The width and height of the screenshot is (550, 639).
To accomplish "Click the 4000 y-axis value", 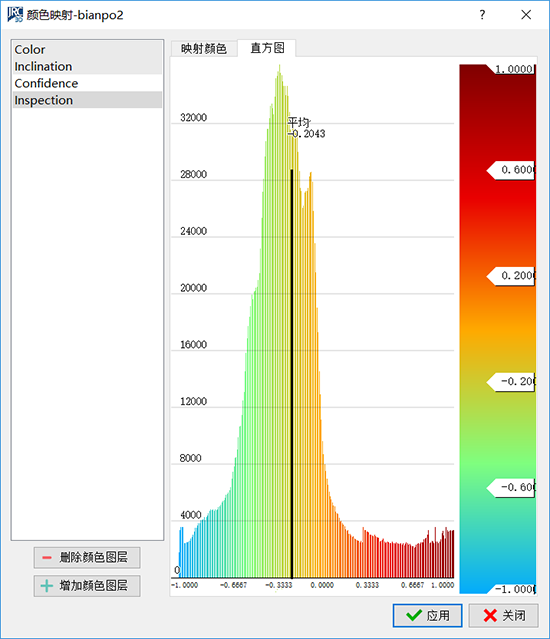I will pyautogui.click(x=191, y=515).
